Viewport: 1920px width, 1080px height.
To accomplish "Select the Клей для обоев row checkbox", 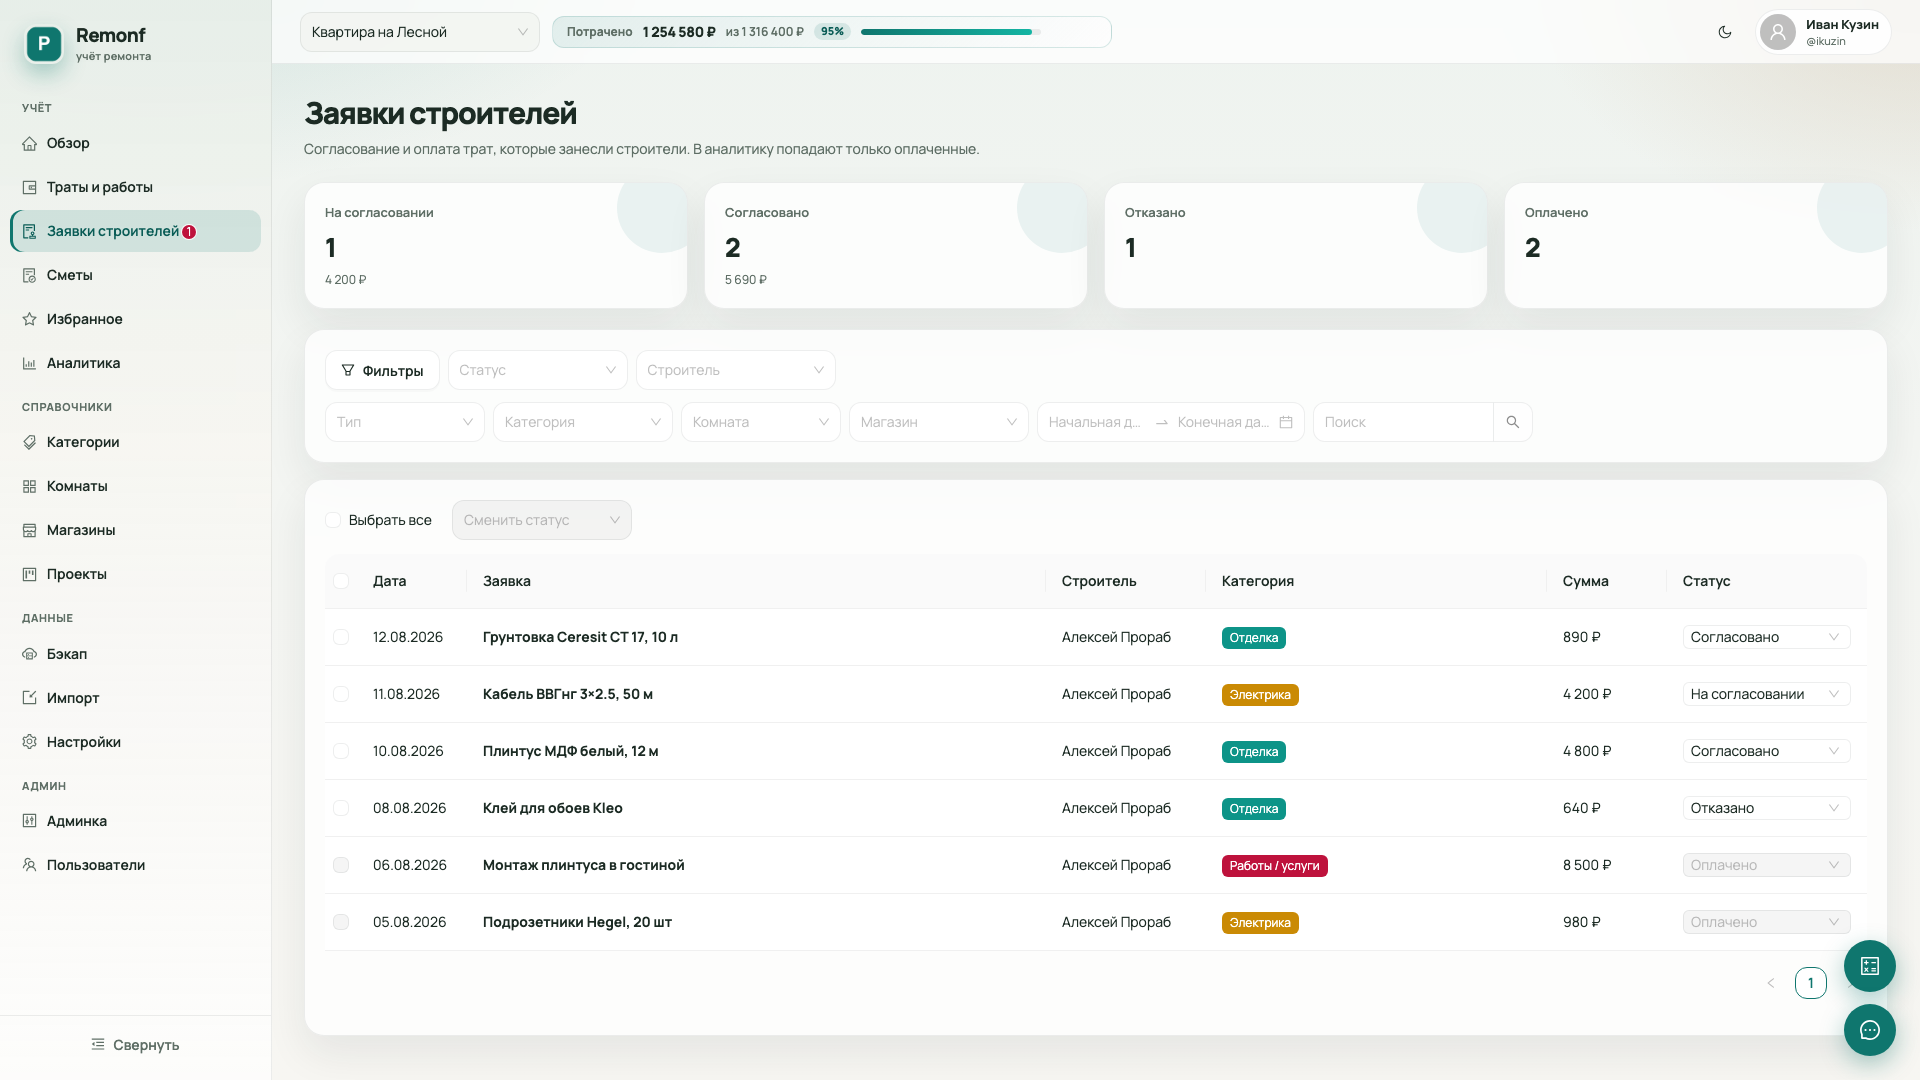I will (x=341, y=808).
